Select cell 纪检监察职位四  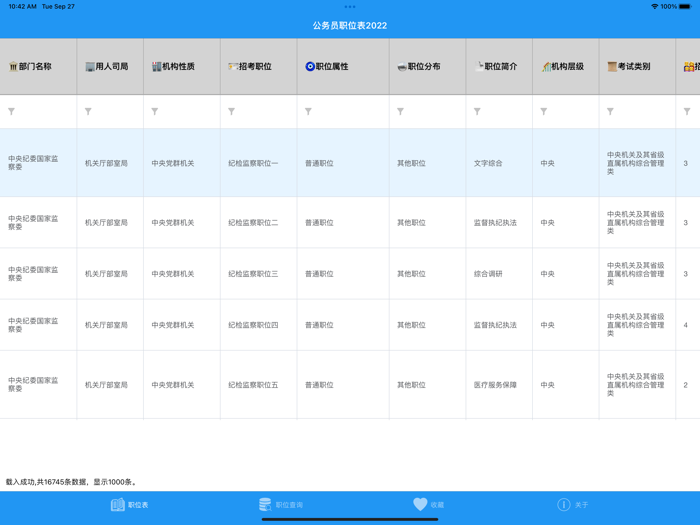click(x=253, y=325)
